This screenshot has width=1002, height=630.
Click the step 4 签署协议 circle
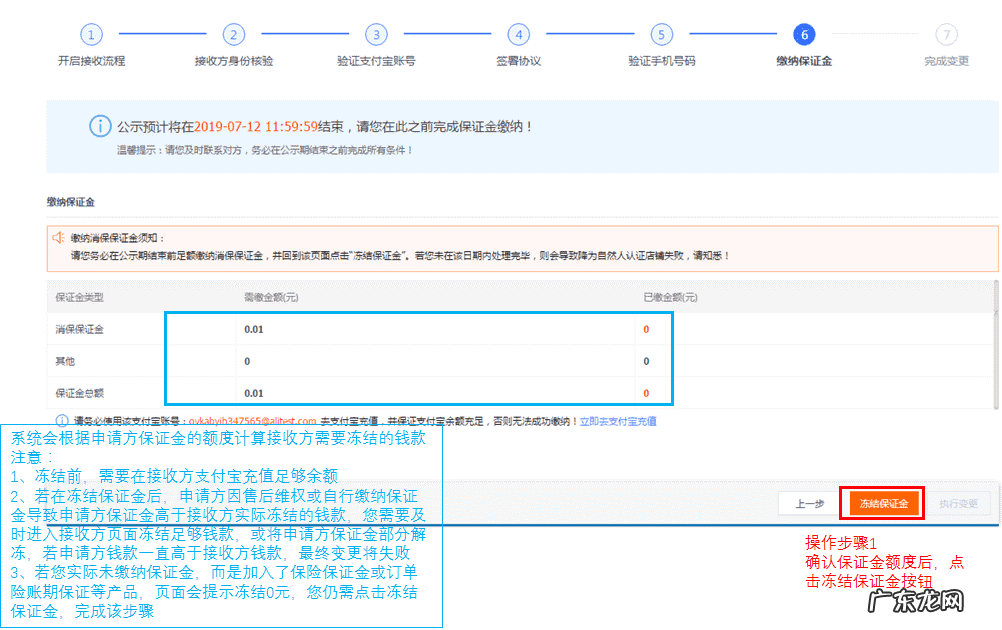point(519,35)
